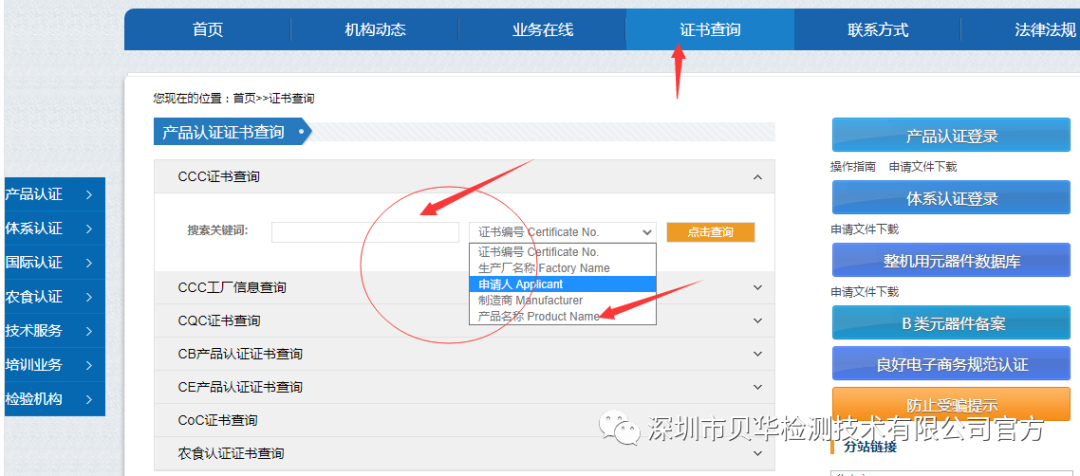Image resolution: width=1080 pixels, height=476 pixels.
Task: Open the 体系认证 sidebar item
Action: click(x=54, y=228)
